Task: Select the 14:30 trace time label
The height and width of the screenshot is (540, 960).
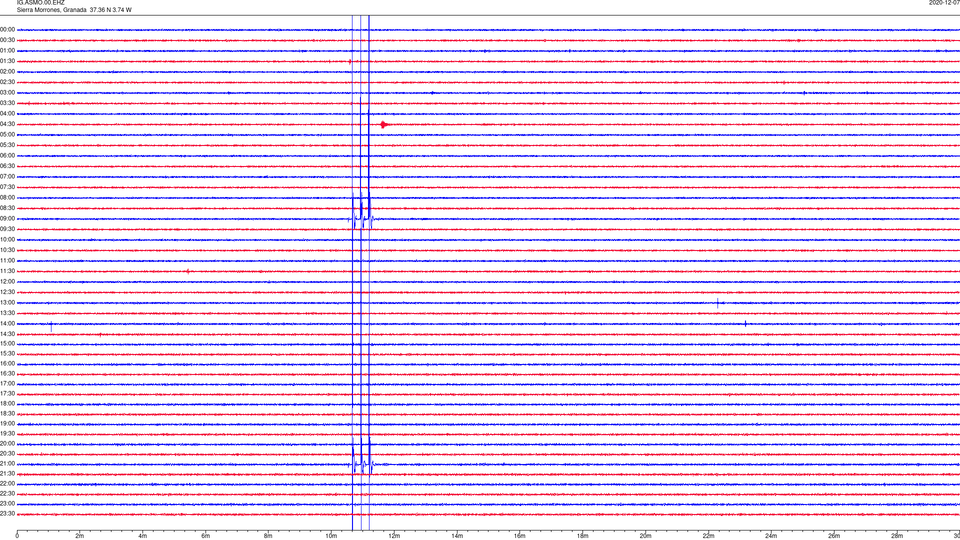Action: click(7, 334)
